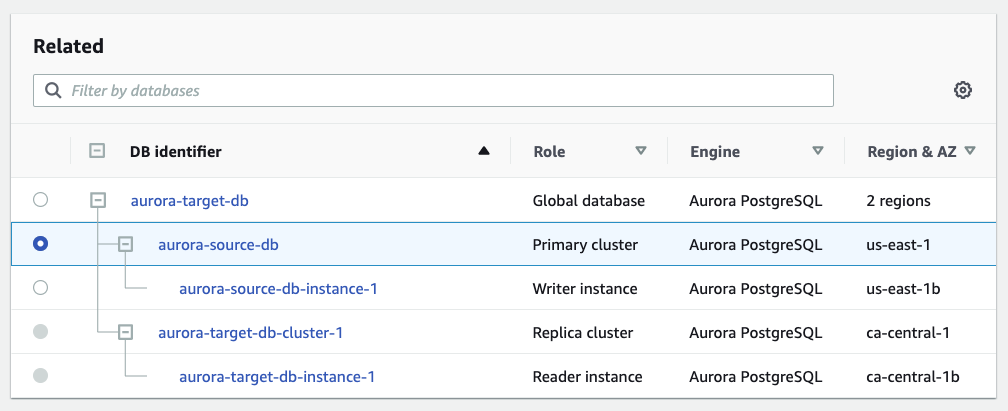Click the Engine column sort arrow
The width and height of the screenshot is (1008, 411).
818,152
